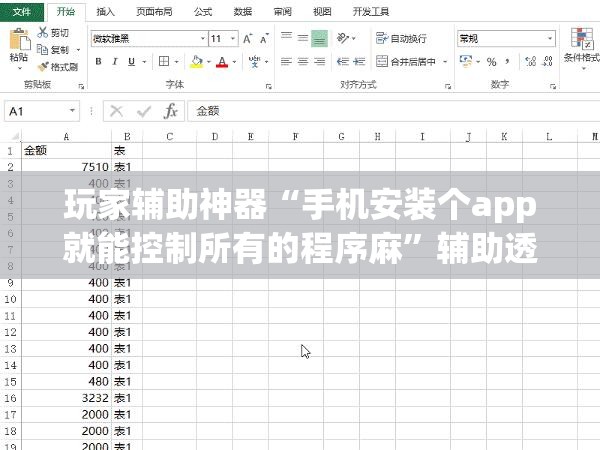Align text right
This screenshot has height=450, width=600.
point(320,61)
